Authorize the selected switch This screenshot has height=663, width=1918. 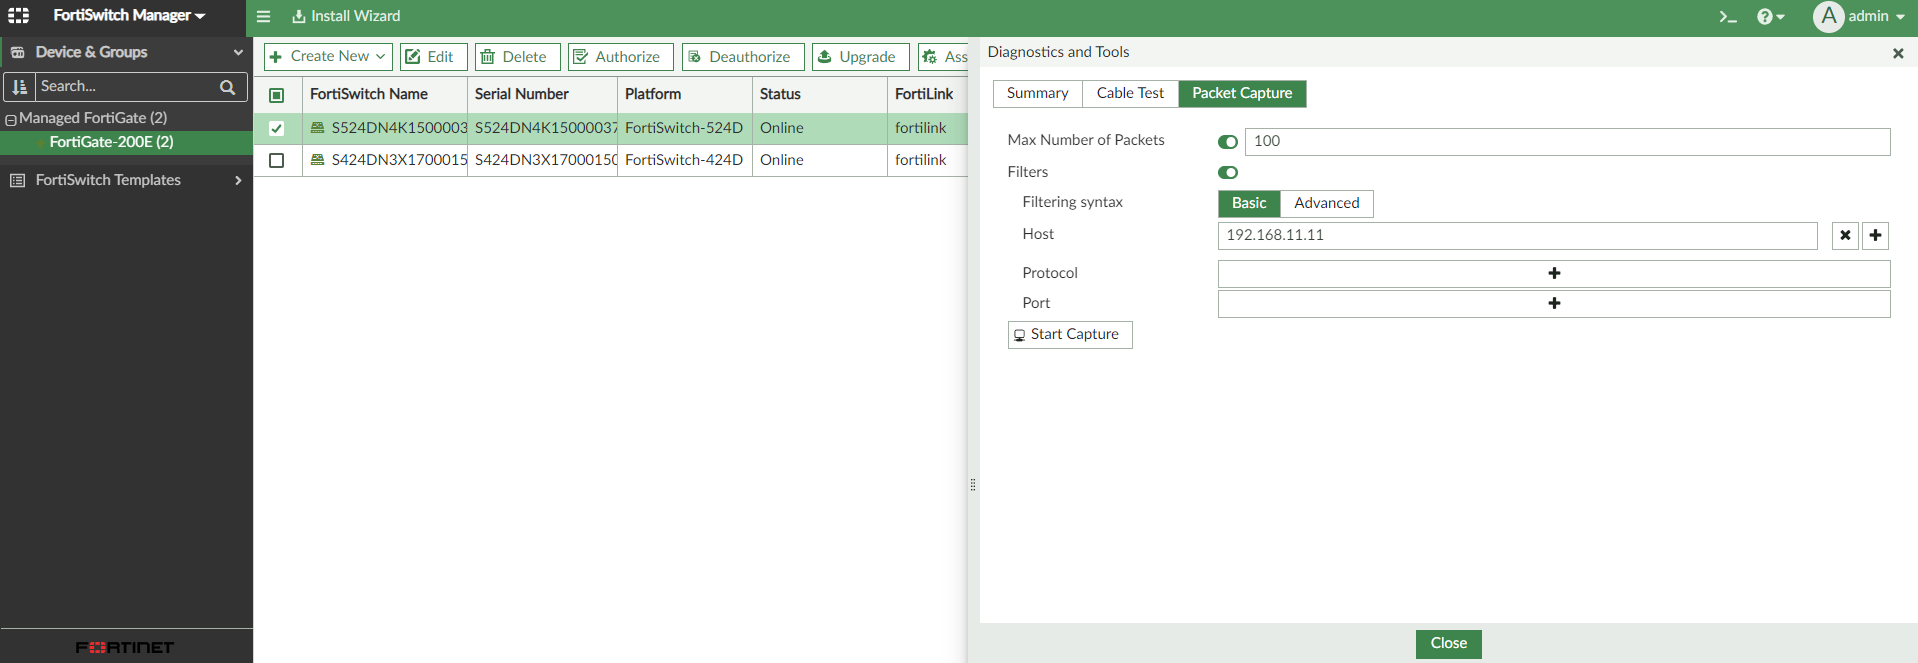click(x=620, y=57)
